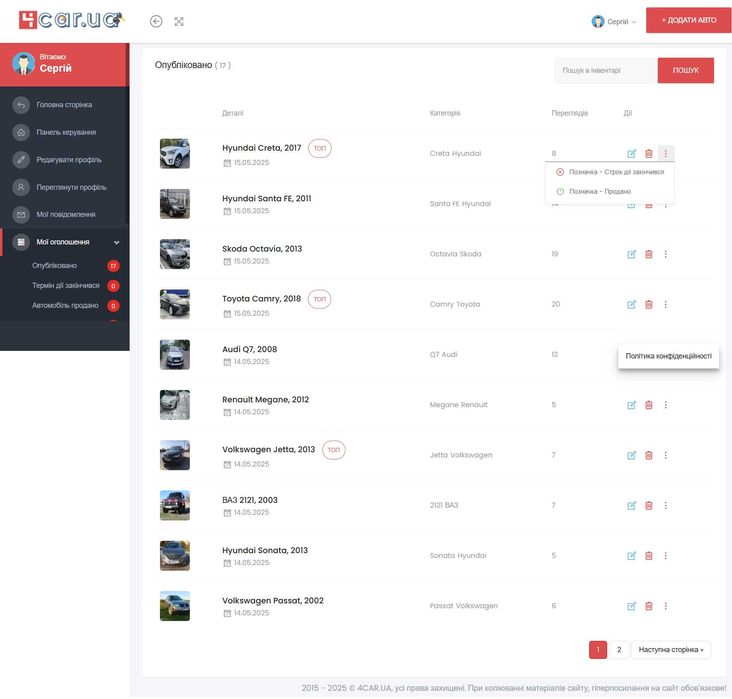
Task: Click the ПОШУК search button
Action: (x=685, y=71)
